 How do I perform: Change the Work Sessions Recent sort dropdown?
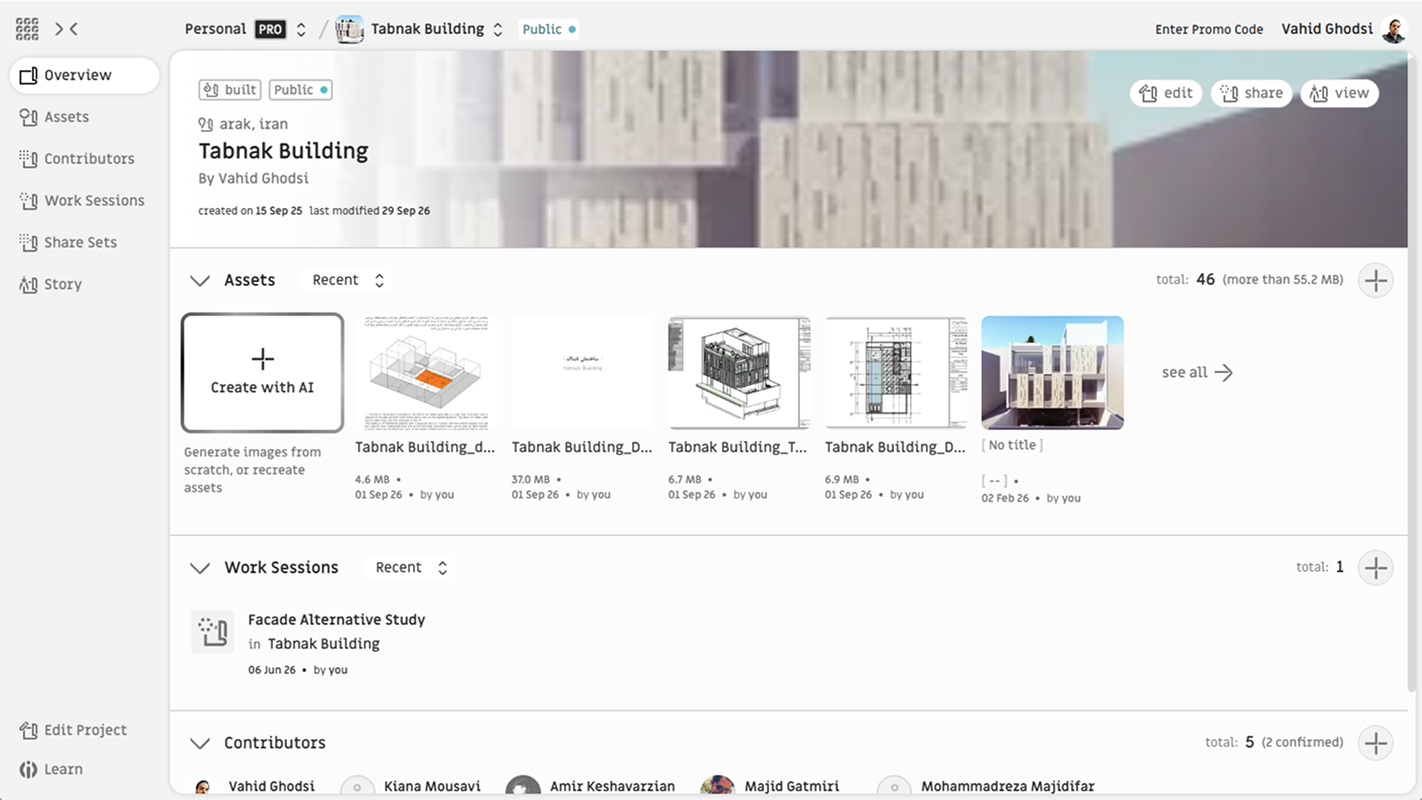pos(411,567)
